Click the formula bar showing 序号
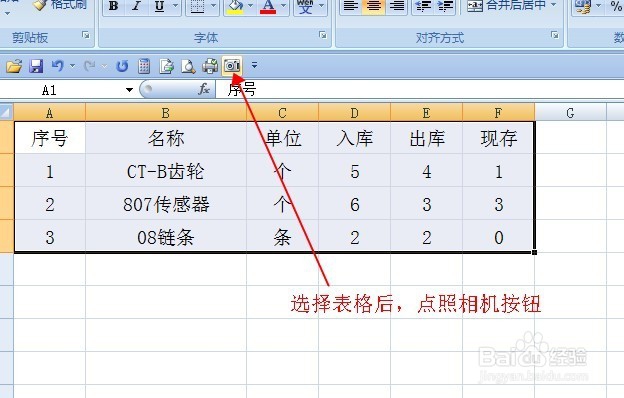Viewport: 624px width, 398px height. [420, 90]
